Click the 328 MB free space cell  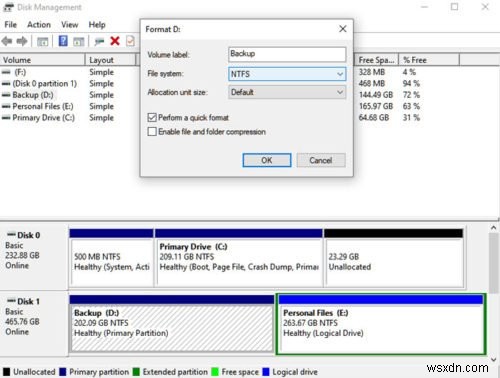tap(372, 72)
